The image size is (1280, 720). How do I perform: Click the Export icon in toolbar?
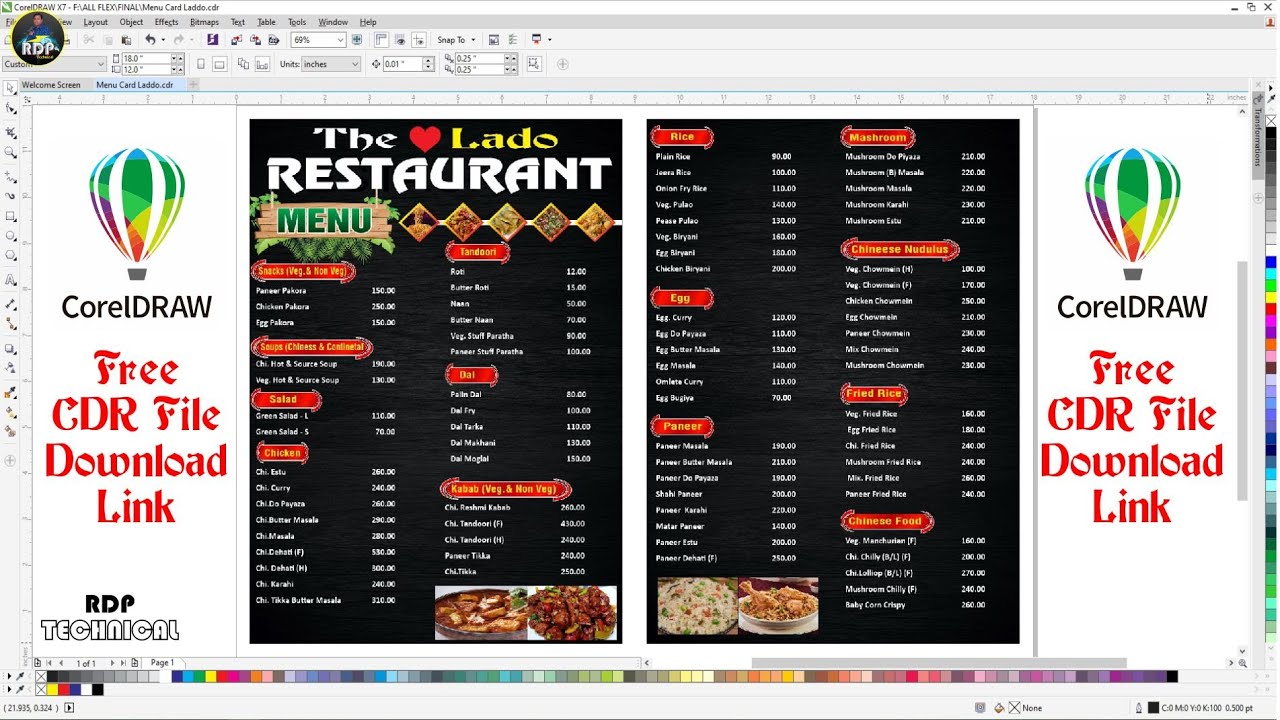pos(255,40)
